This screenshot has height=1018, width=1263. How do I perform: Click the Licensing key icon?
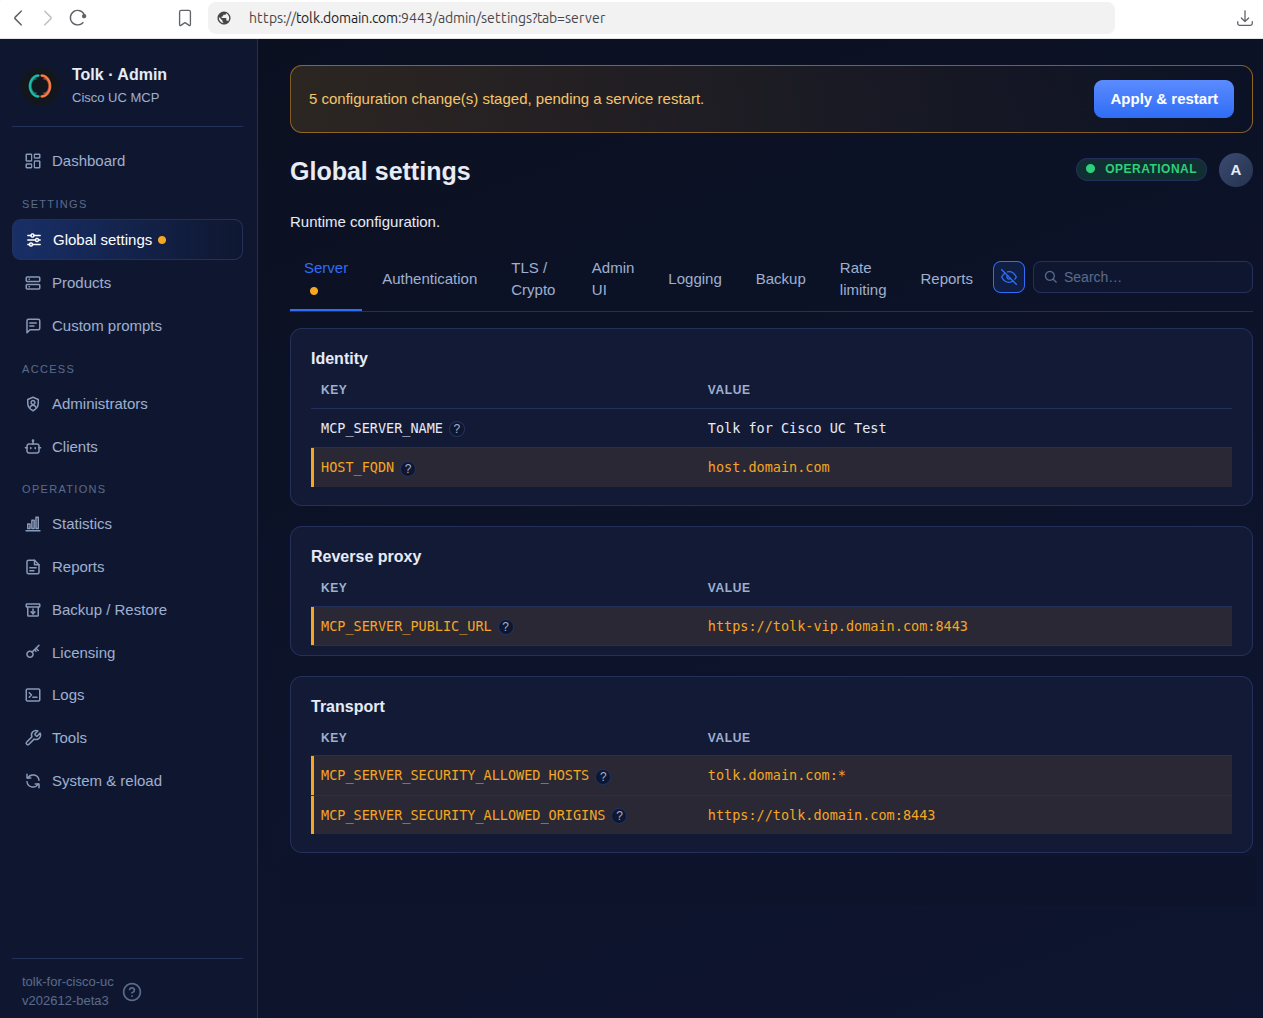33,653
